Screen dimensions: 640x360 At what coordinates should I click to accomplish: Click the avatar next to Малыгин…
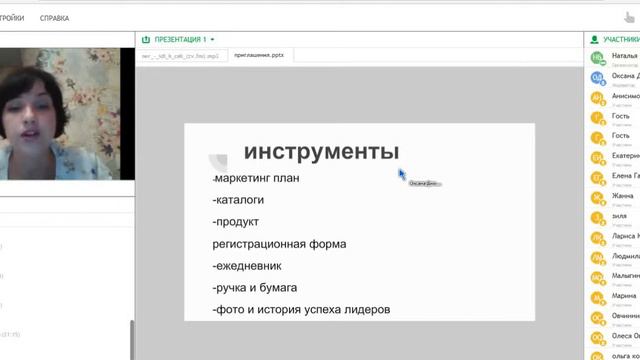pos(598,278)
